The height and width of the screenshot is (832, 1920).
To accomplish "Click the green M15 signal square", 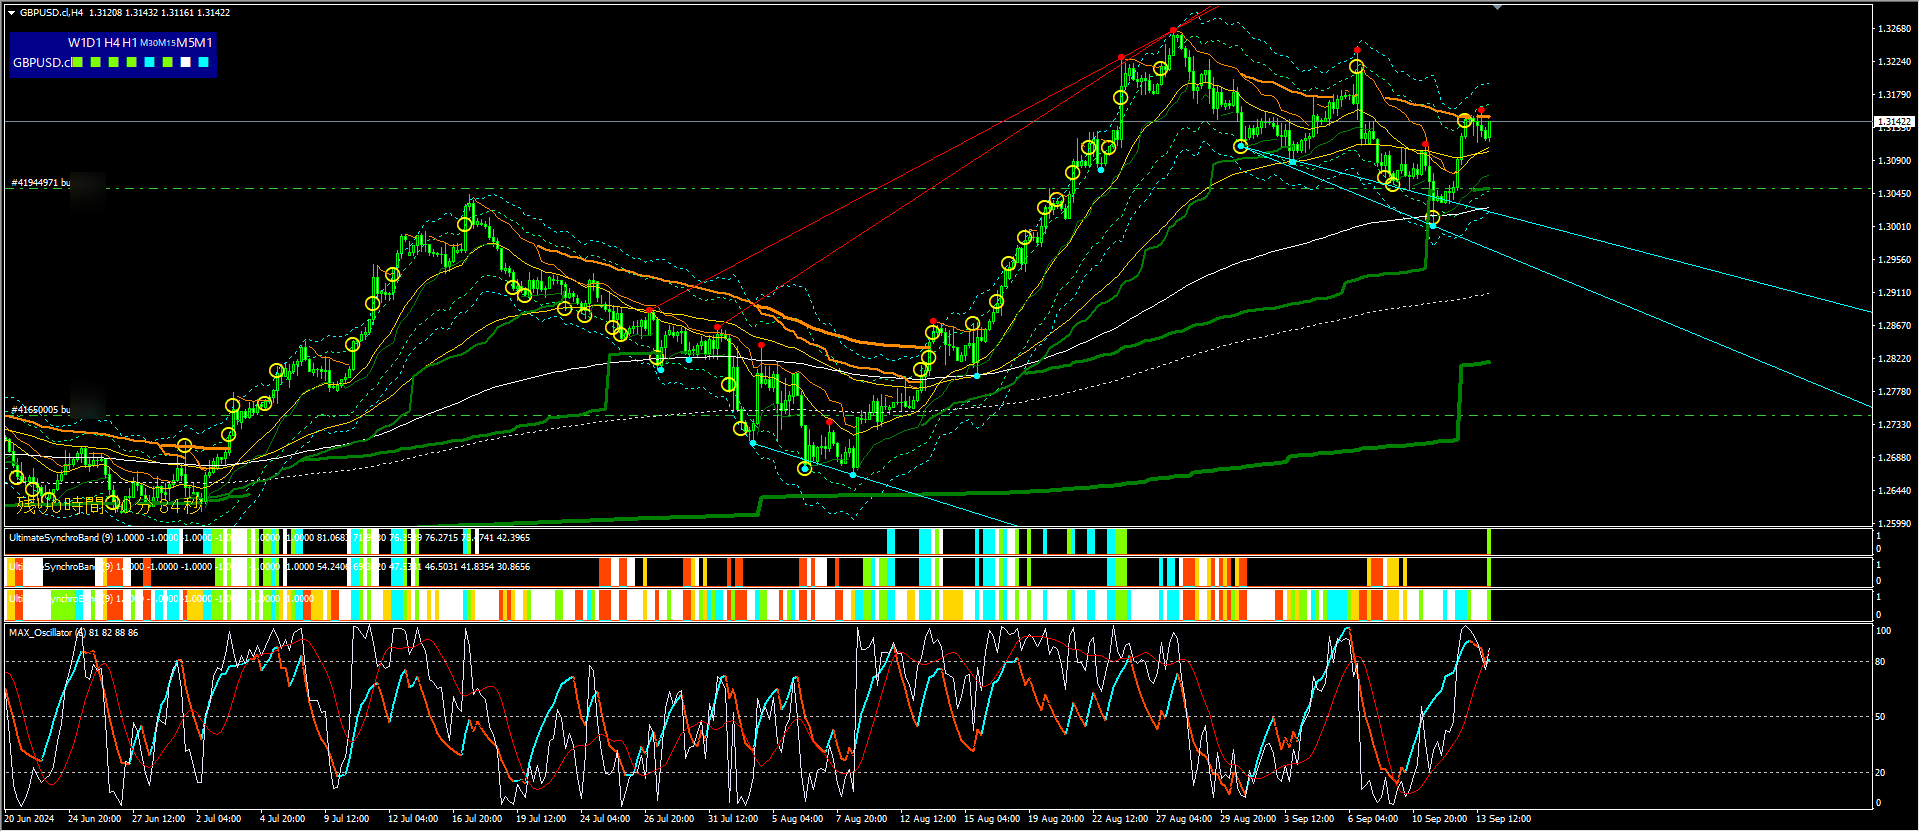I will coord(168,62).
